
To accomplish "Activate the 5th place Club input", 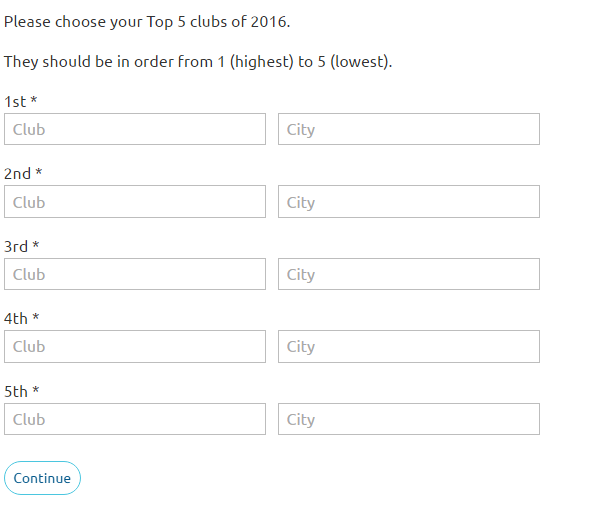I will [135, 419].
